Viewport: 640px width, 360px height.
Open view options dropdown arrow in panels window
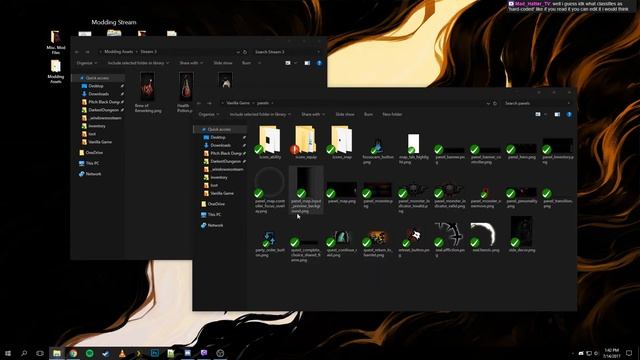point(546,115)
